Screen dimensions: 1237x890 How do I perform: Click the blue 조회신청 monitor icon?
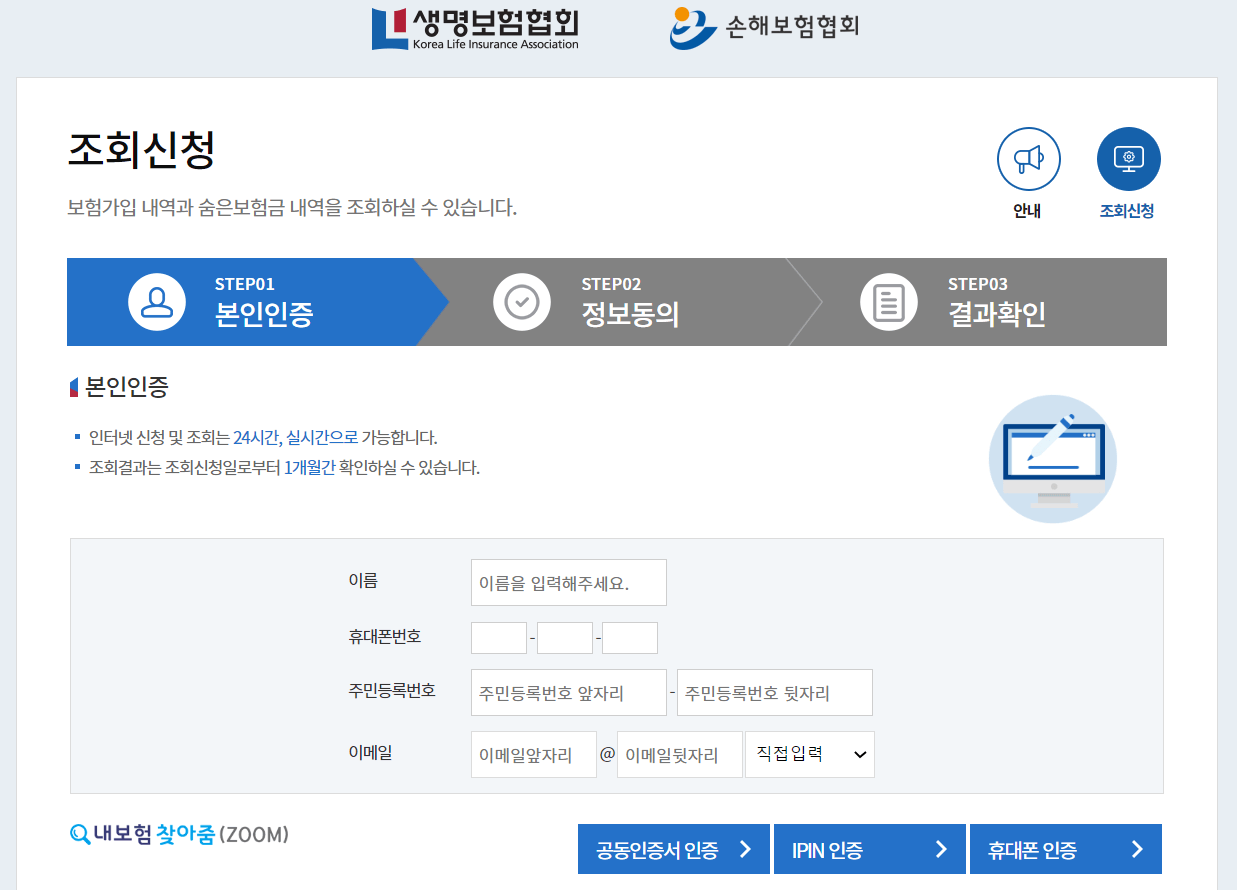click(x=1128, y=158)
